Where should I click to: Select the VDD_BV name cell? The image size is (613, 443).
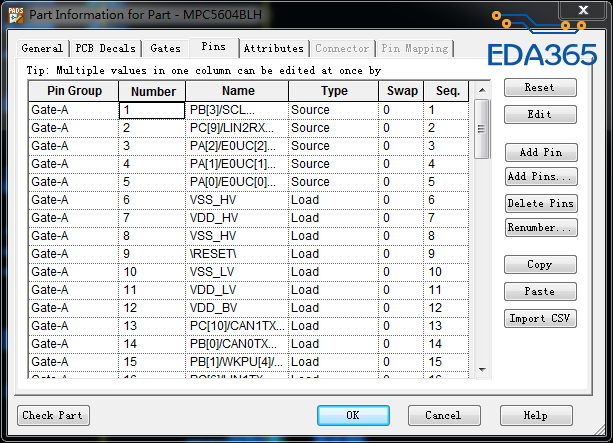point(237,308)
